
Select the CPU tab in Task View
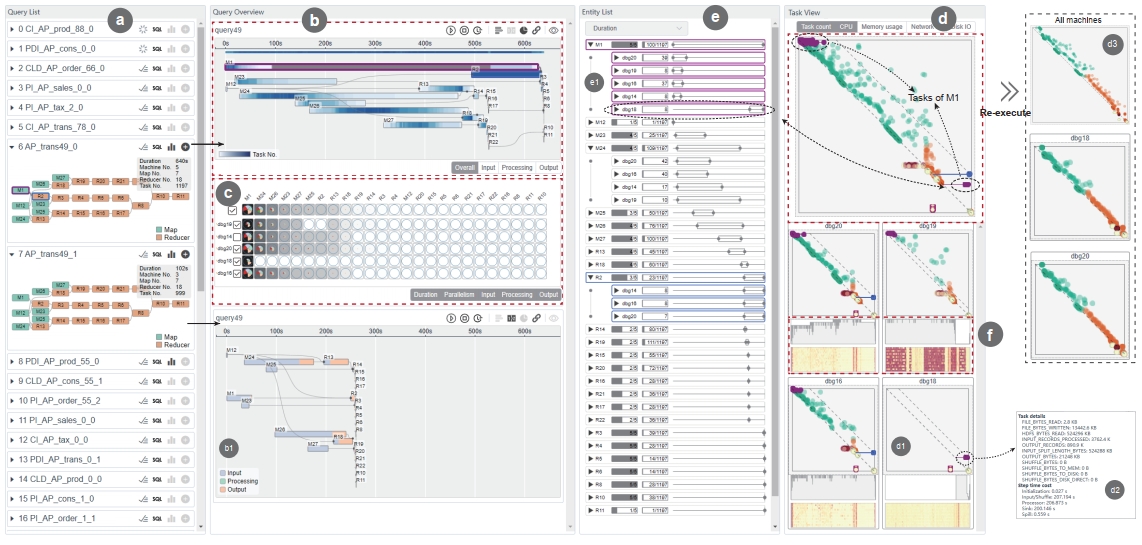846,26
